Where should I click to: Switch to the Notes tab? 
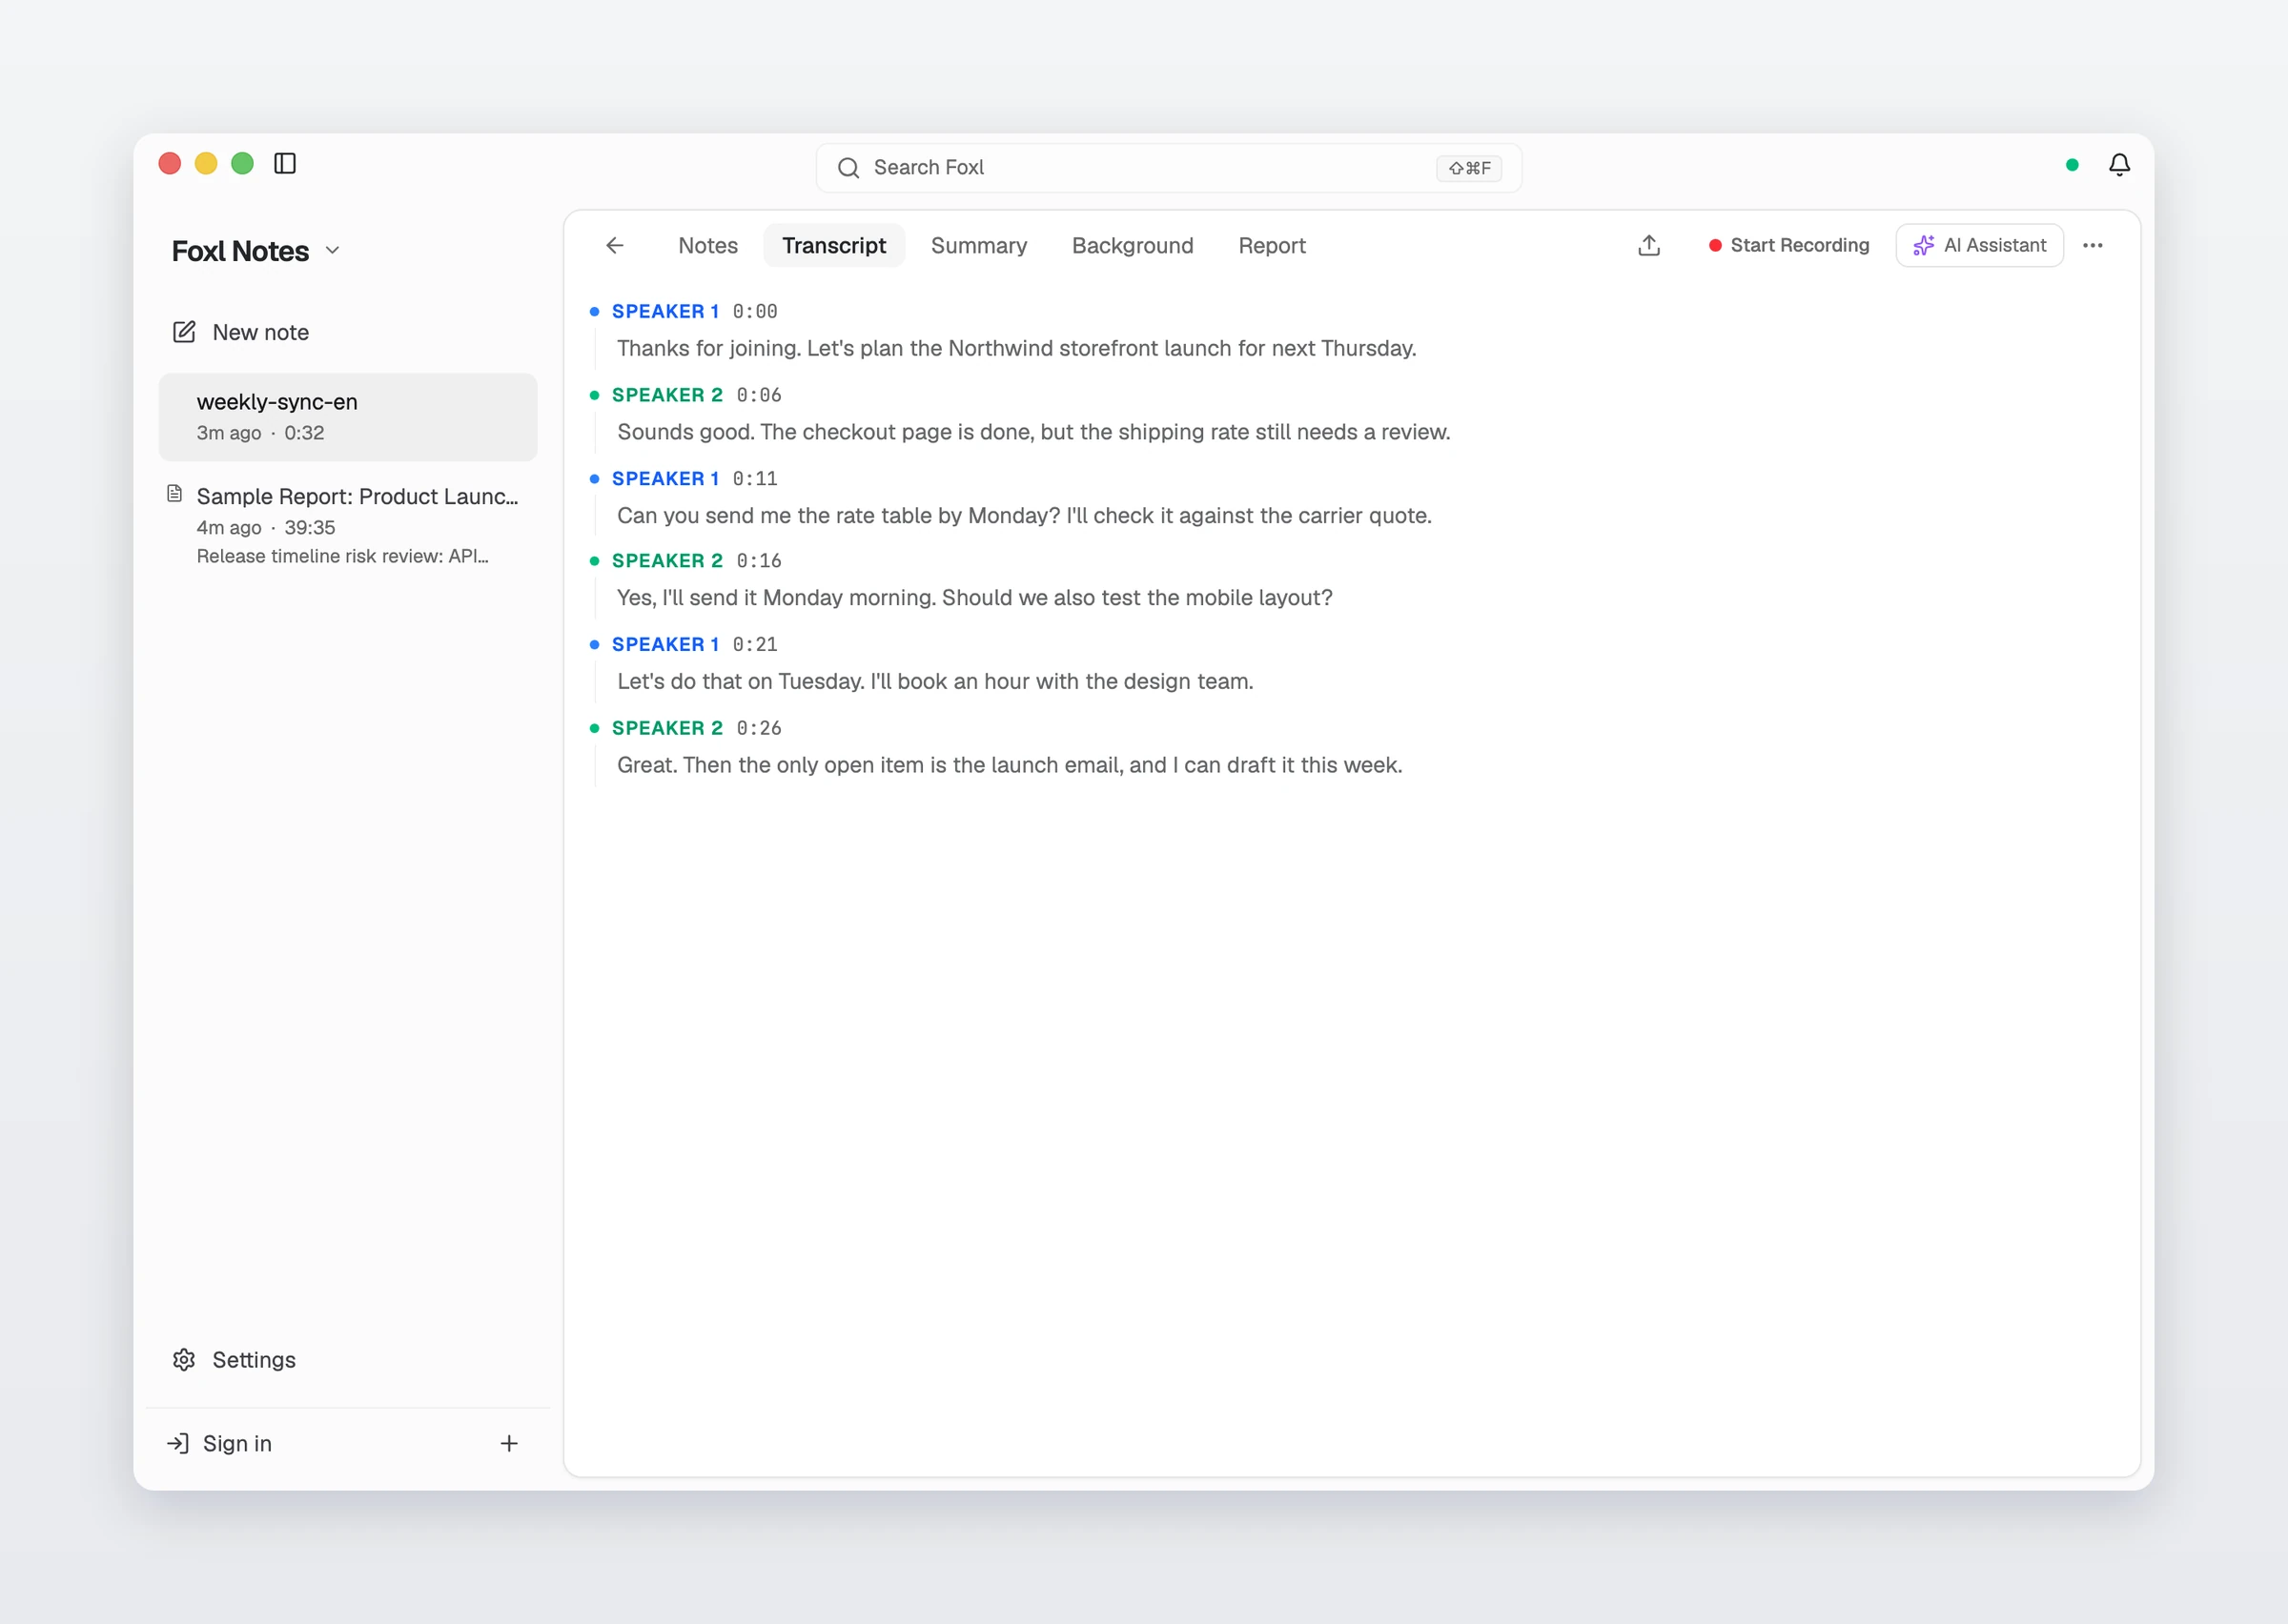point(708,245)
